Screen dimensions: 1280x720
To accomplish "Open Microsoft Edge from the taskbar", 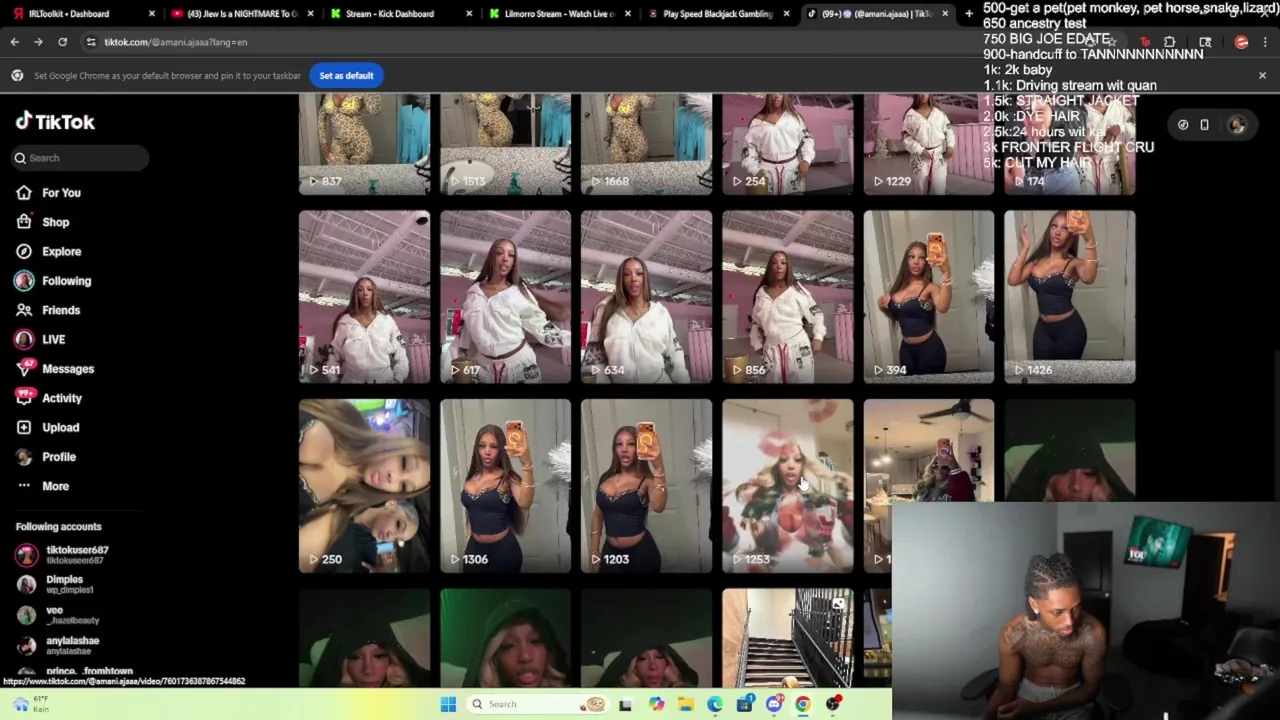I will pos(715,704).
